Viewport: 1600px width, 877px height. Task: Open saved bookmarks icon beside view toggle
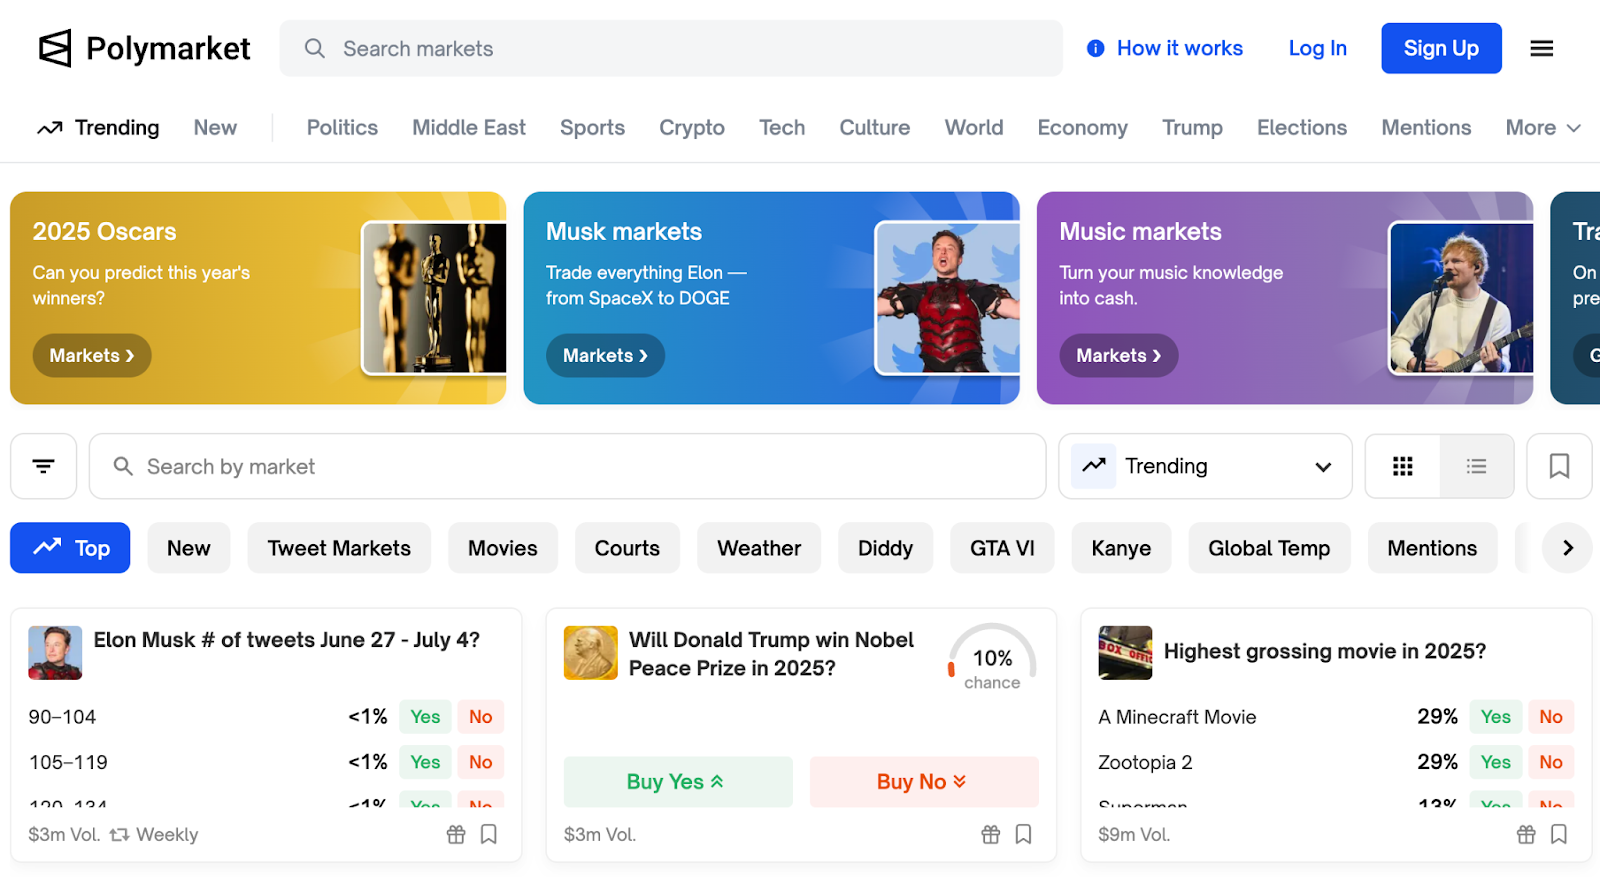click(x=1558, y=466)
